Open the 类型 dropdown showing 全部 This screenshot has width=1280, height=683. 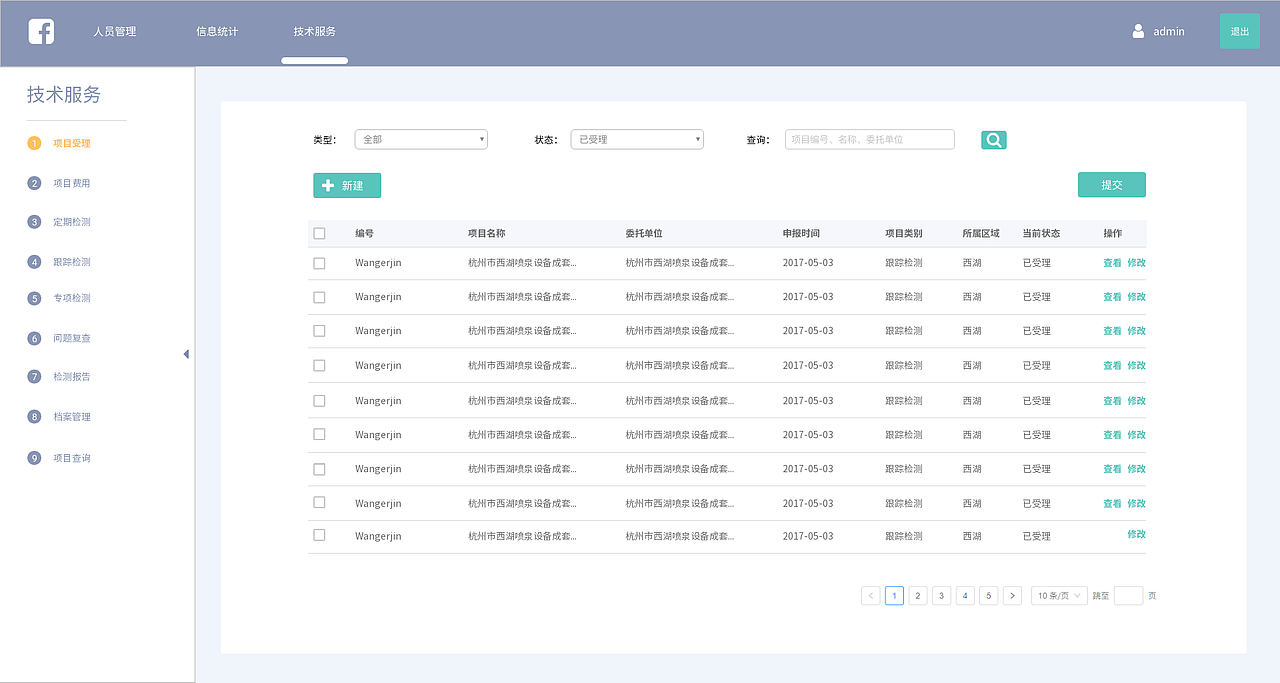[x=420, y=139]
